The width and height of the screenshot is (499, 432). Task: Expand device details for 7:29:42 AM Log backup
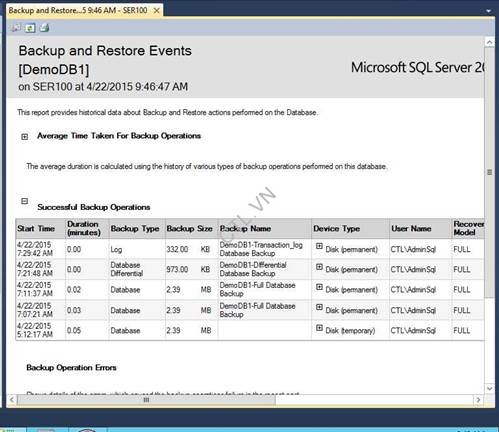tap(319, 246)
